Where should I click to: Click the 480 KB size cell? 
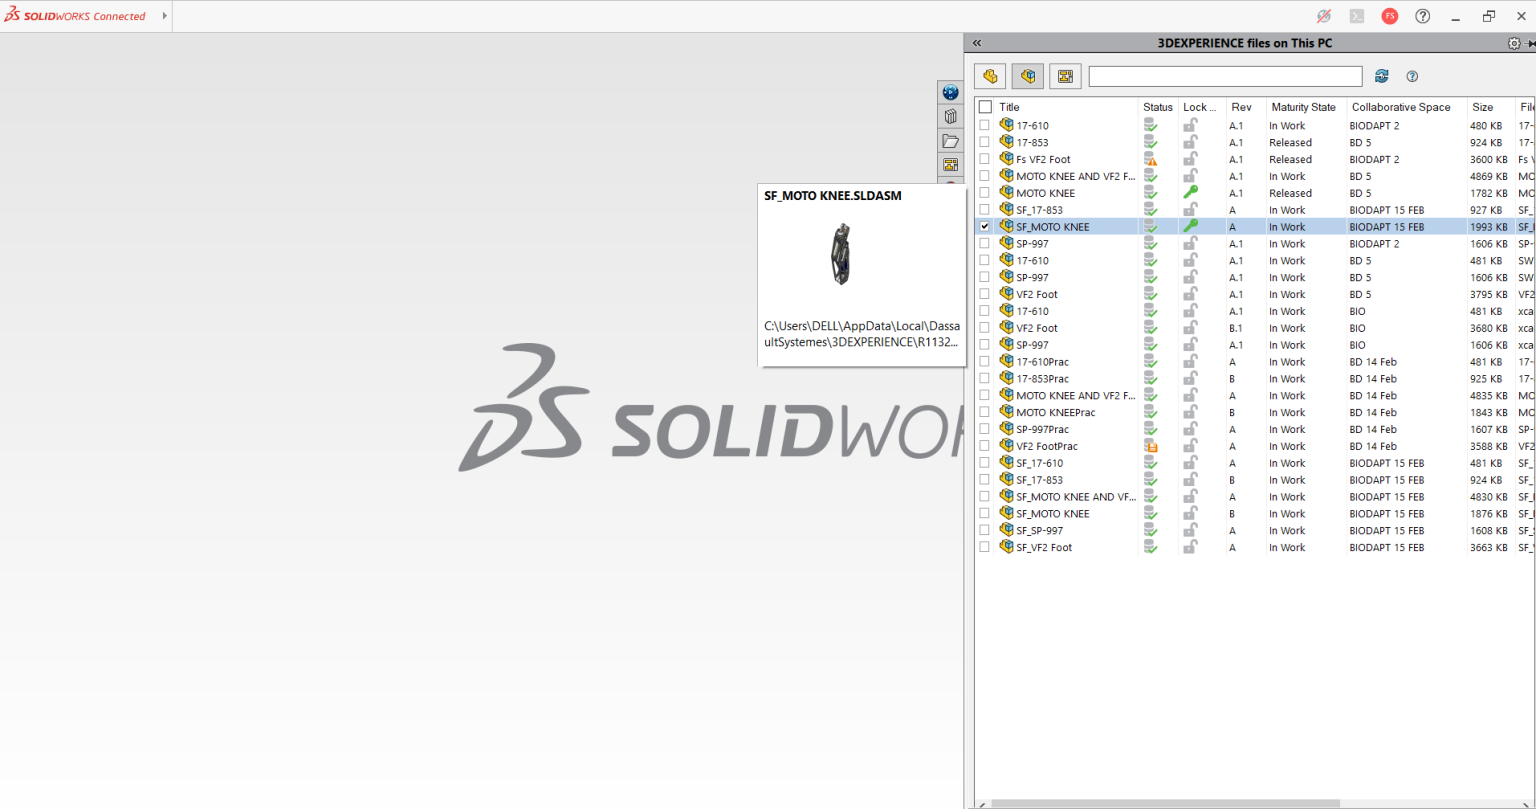[1486, 126]
